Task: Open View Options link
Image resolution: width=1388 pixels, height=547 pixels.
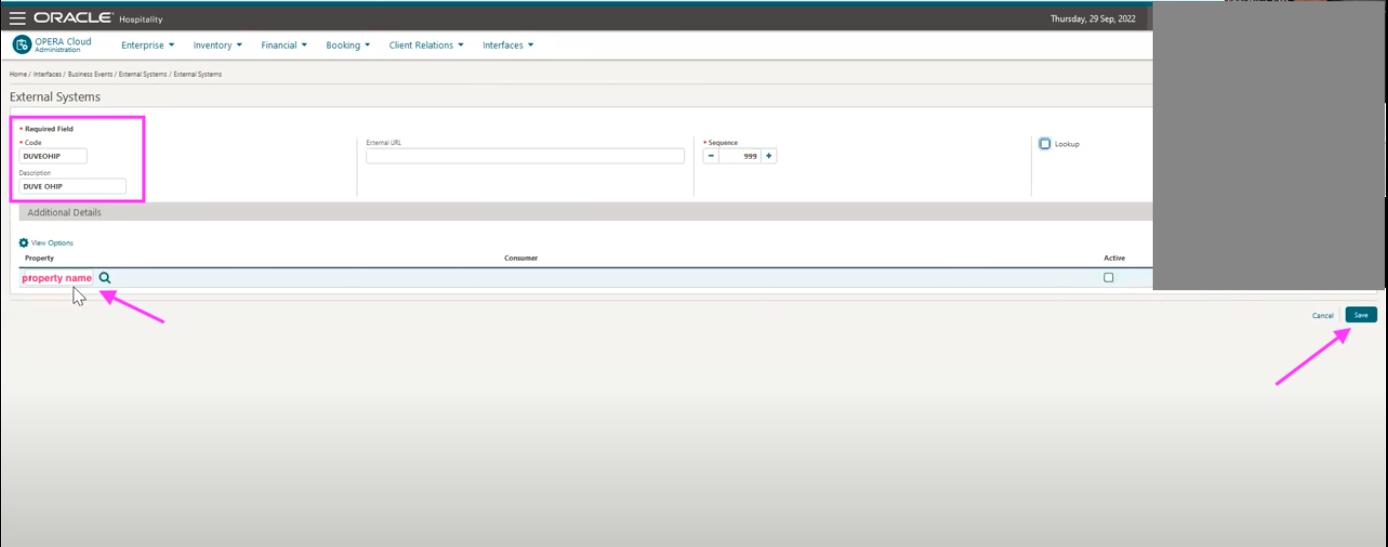Action: click(52, 243)
